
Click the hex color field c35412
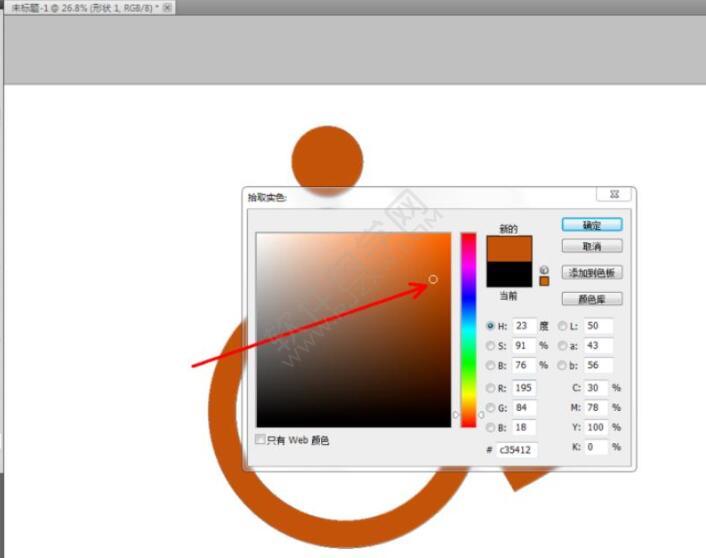point(517,449)
